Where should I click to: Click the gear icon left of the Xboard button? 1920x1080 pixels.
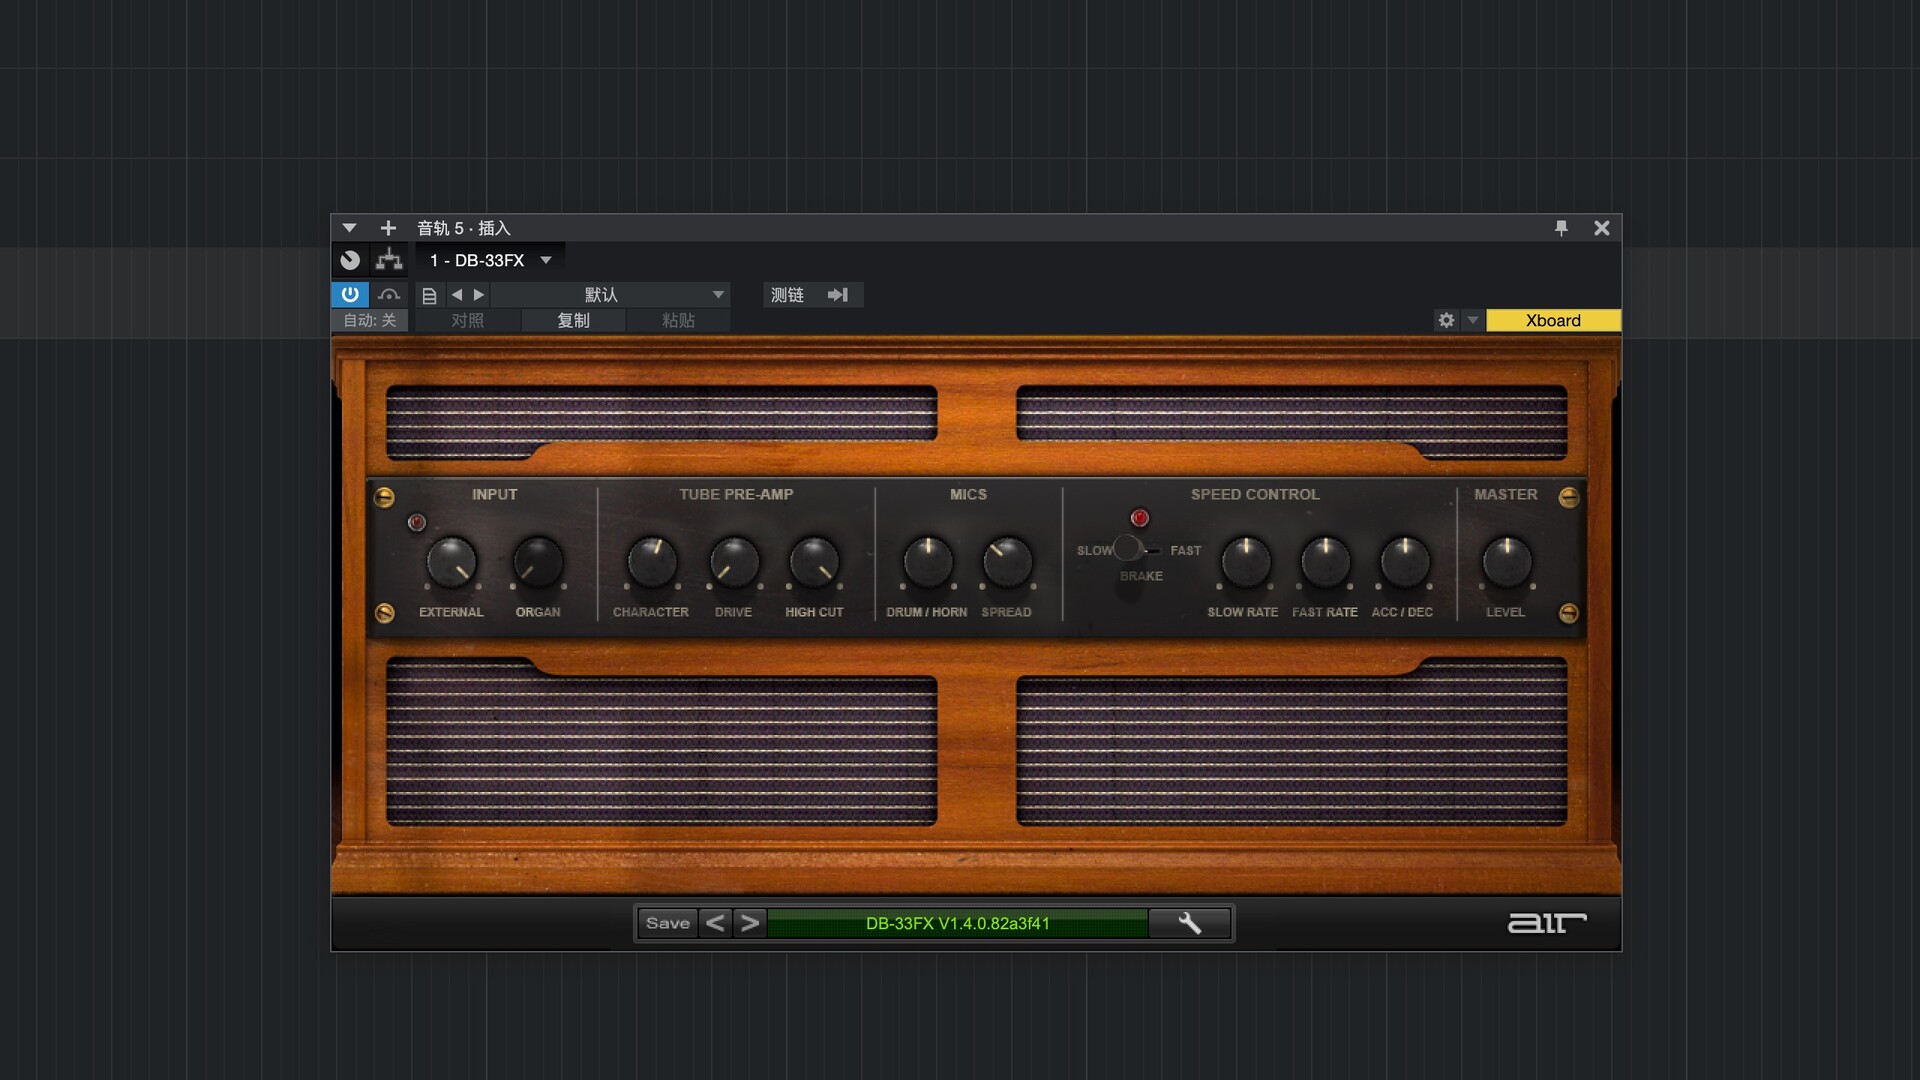[1446, 320]
